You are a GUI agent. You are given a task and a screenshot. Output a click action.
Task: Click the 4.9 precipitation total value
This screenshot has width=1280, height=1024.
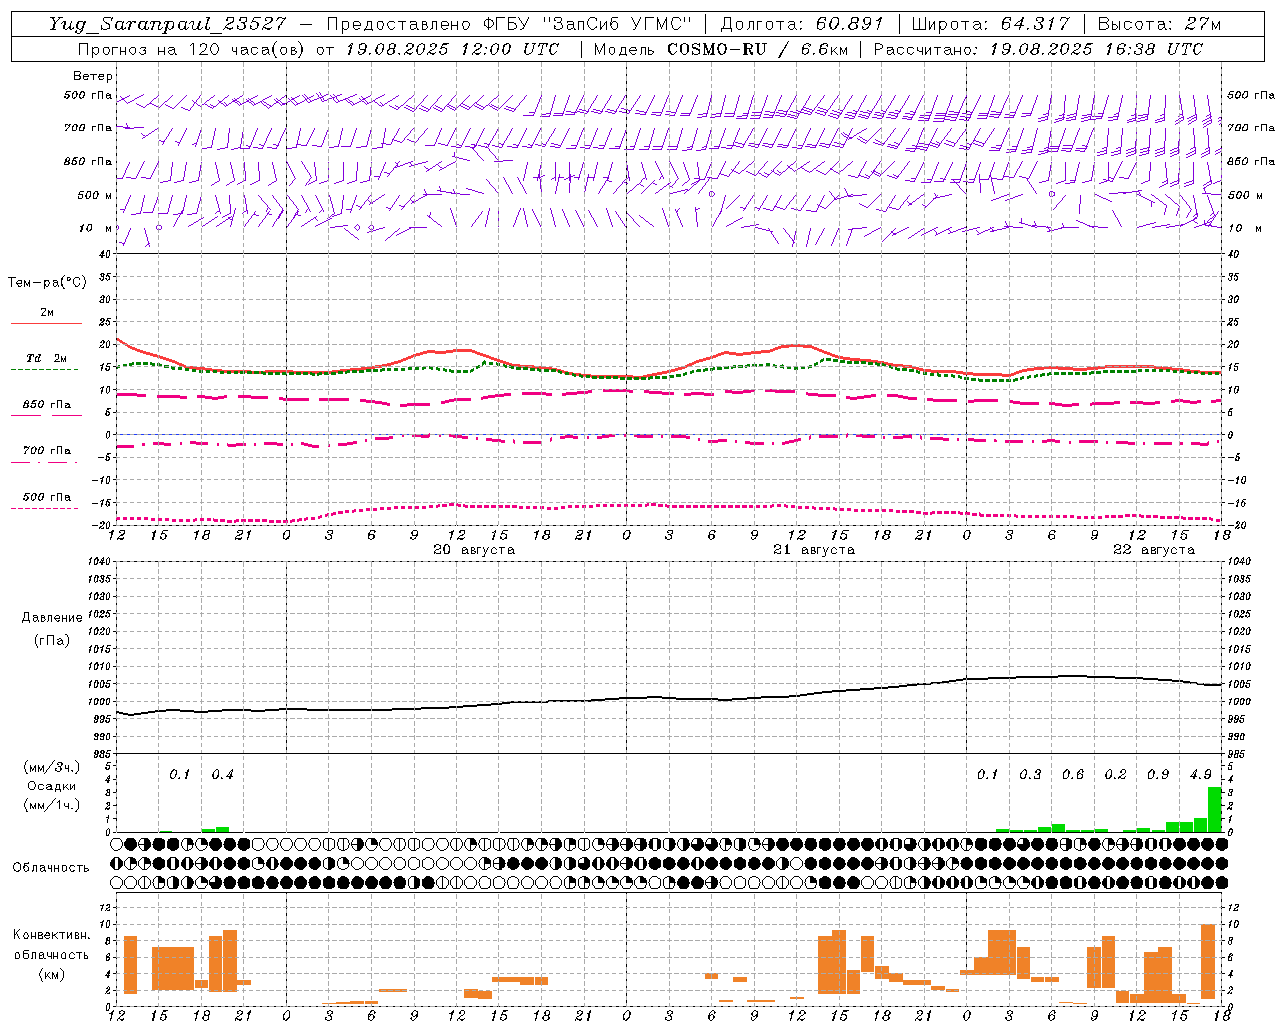[x=1201, y=774]
